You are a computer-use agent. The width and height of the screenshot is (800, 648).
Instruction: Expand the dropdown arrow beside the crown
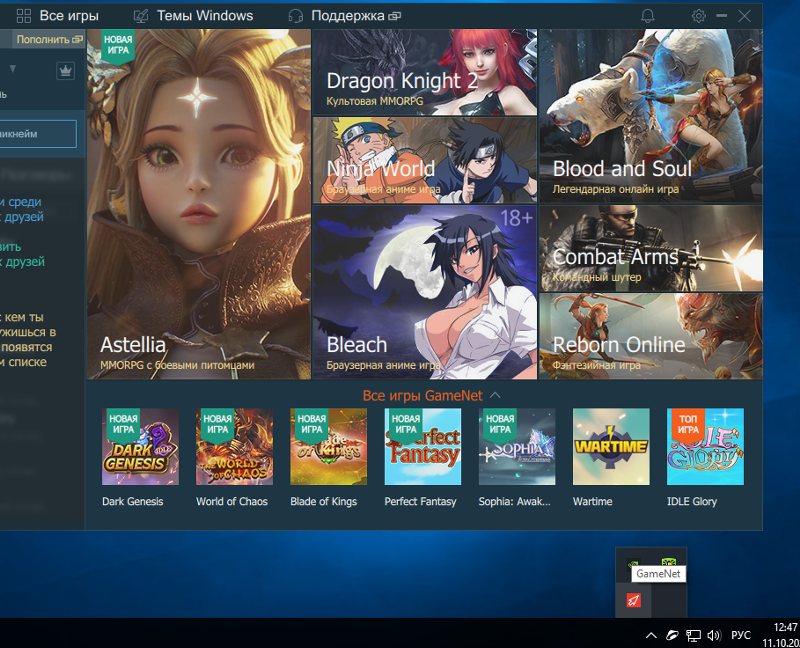13,68
